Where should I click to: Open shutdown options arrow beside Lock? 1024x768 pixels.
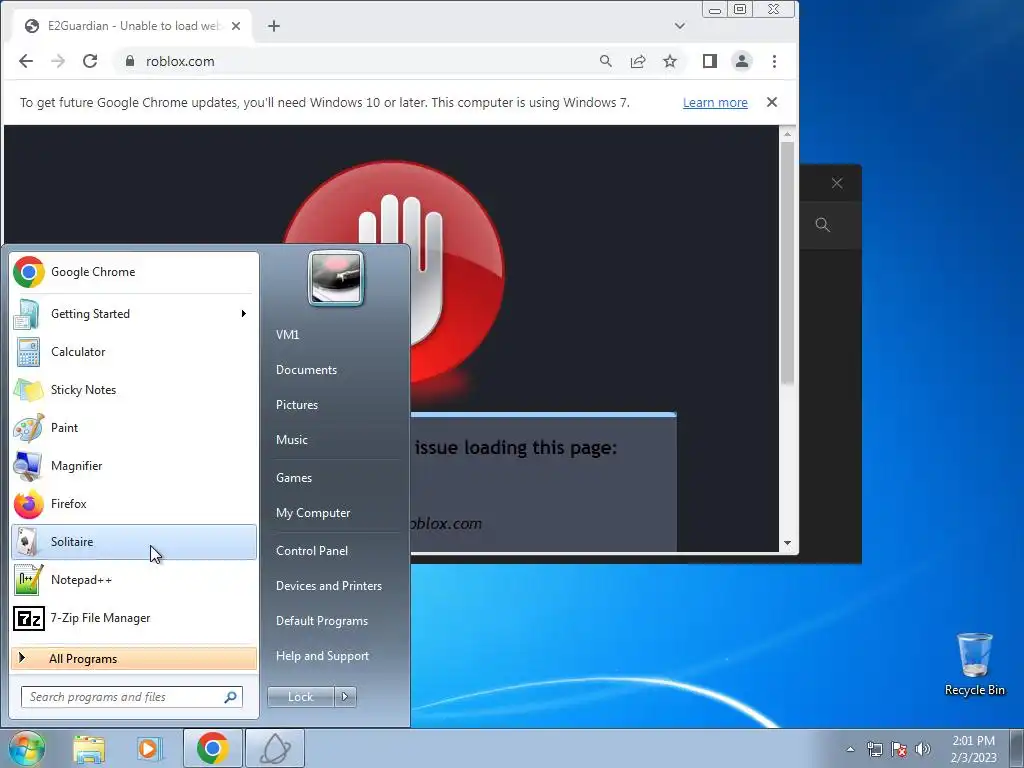345,697
